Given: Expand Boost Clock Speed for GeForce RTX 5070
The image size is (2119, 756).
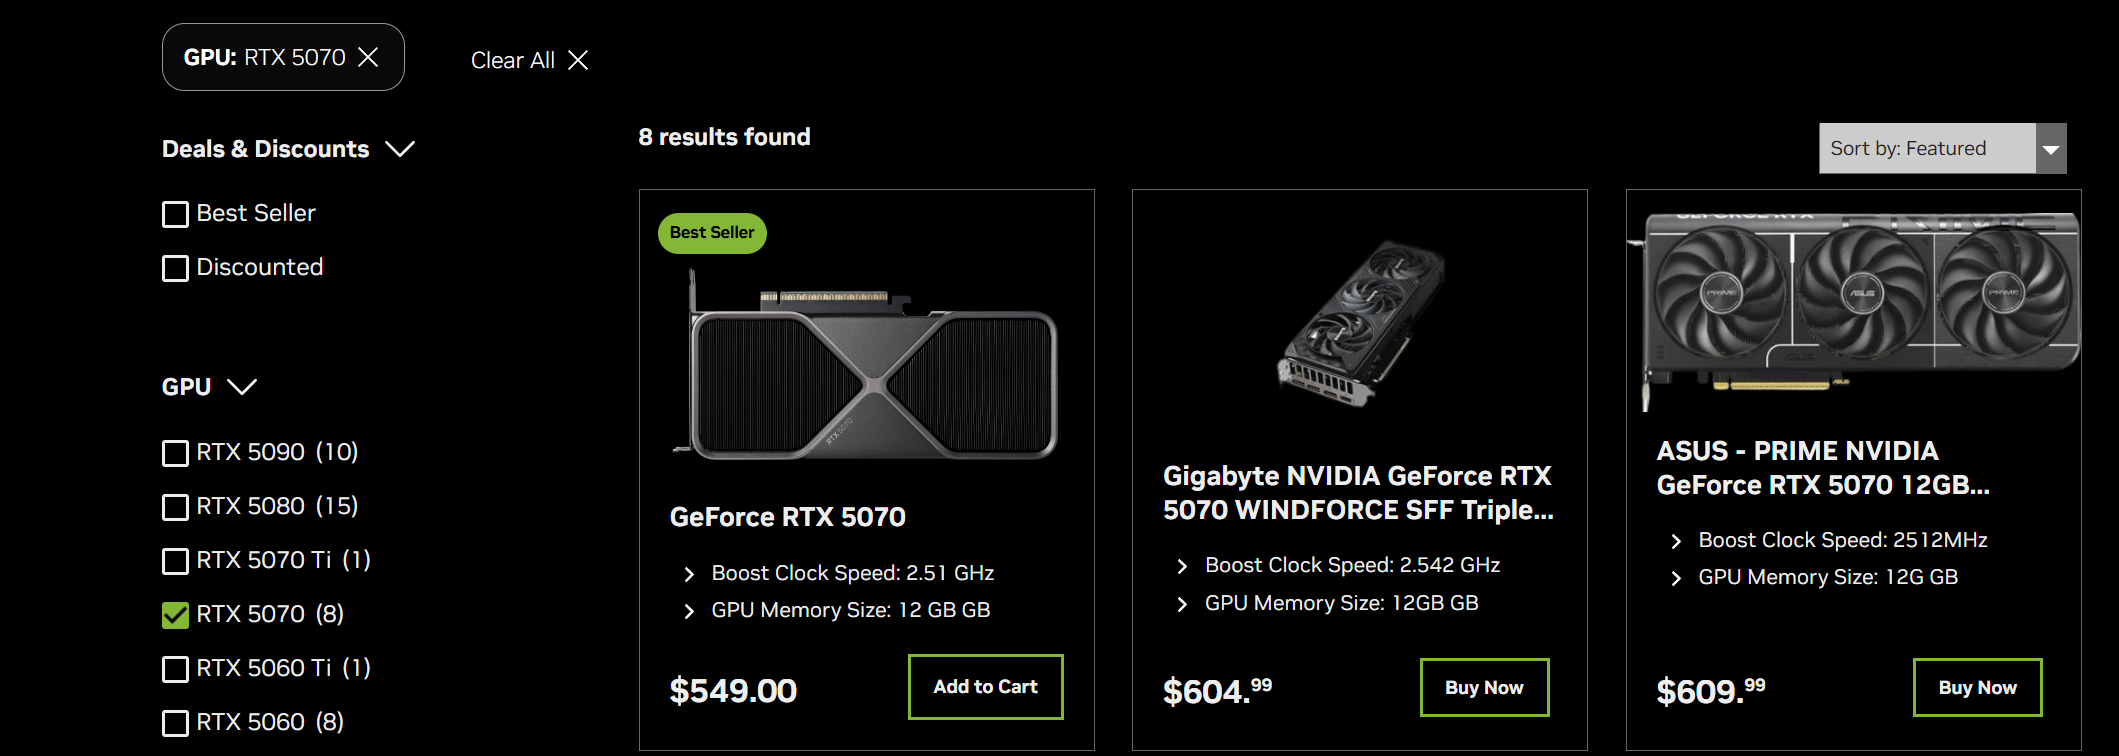Looking at the screenshot, I should 689,574.
